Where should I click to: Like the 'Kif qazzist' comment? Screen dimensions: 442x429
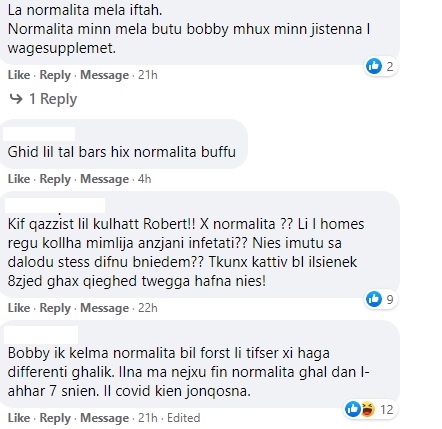click(19, 308)
